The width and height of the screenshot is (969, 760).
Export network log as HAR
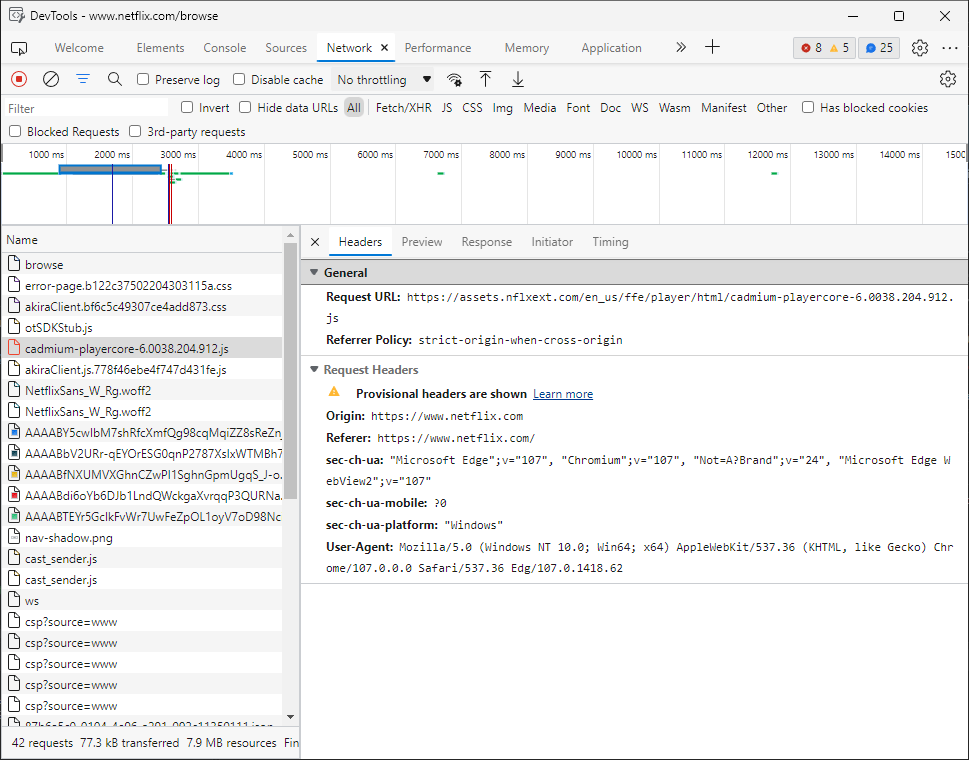(x=517, y=79)
